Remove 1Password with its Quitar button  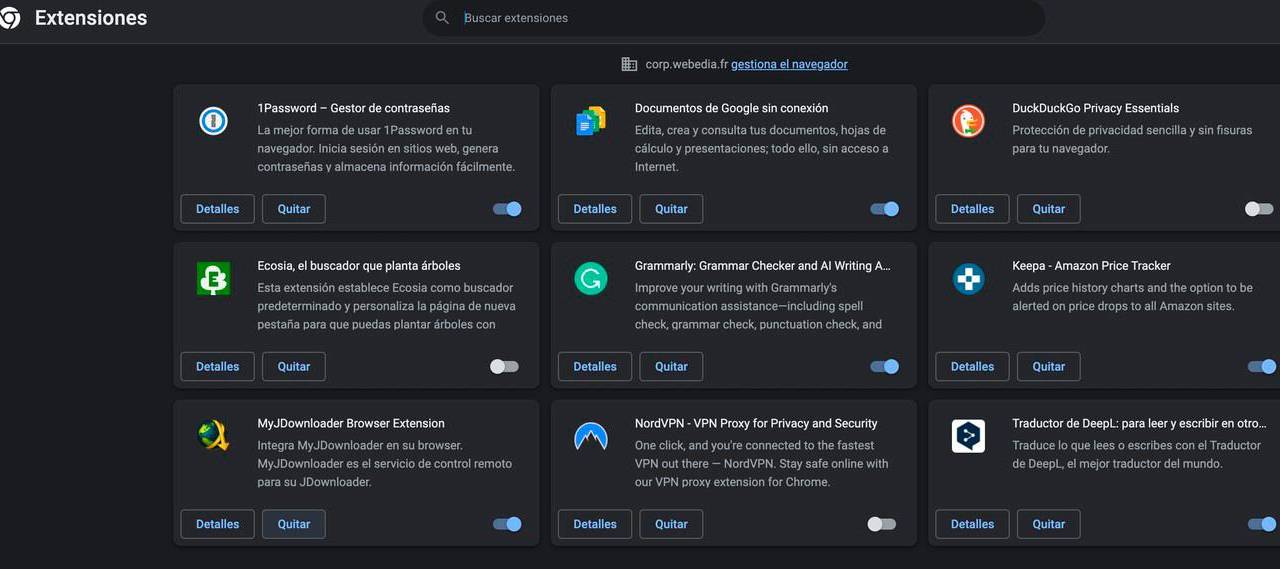[294, 209]
